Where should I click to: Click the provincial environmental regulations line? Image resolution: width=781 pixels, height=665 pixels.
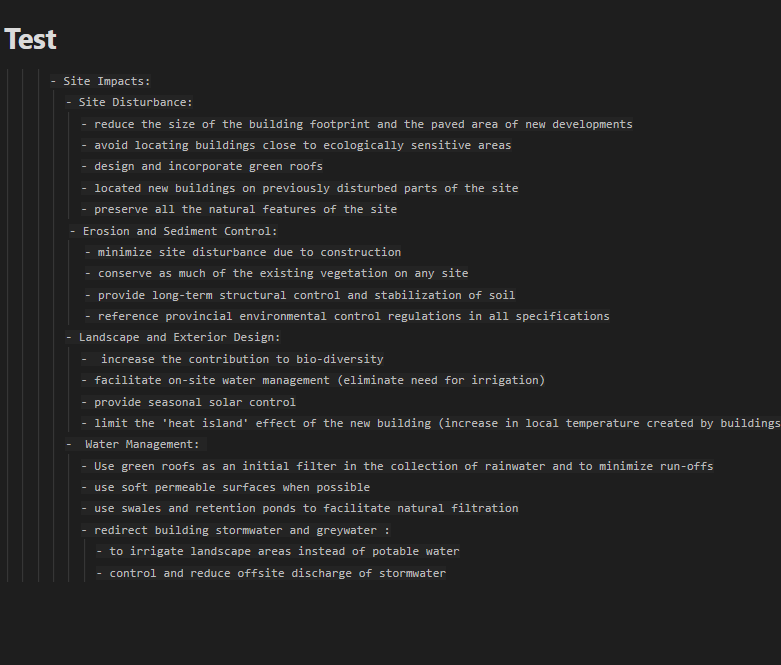coord(347,316)
